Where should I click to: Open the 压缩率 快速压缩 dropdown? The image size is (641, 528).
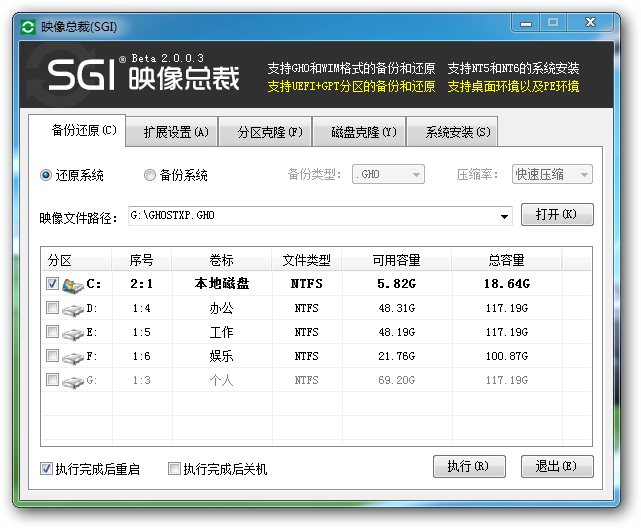[x=552, y=175]
